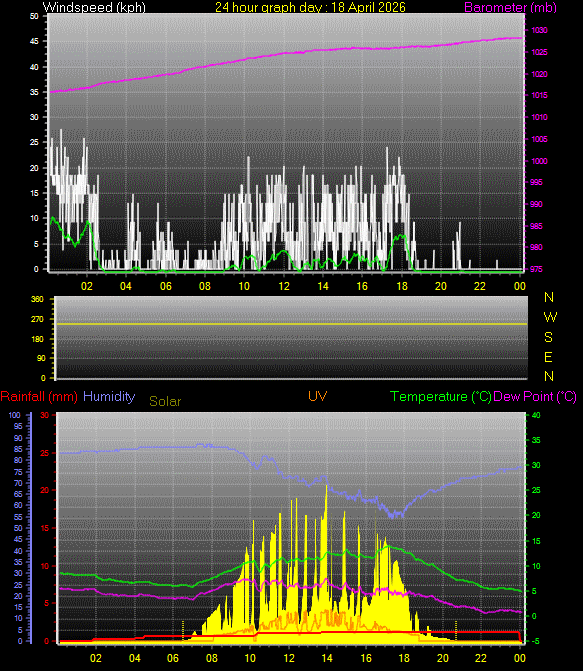Click the '45' windspeed axis value
This screenshot has width=583, height=671.
coord(34,42)
